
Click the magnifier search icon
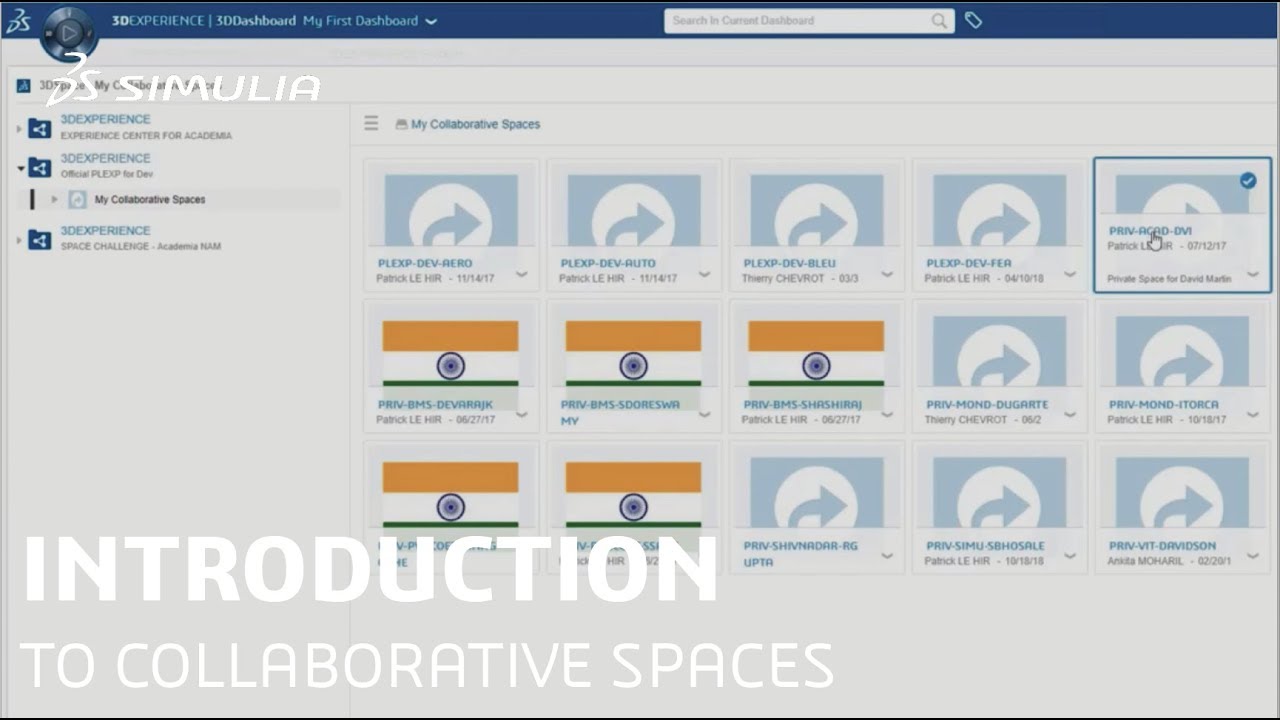pyautogui.click(x=939, y=20)
